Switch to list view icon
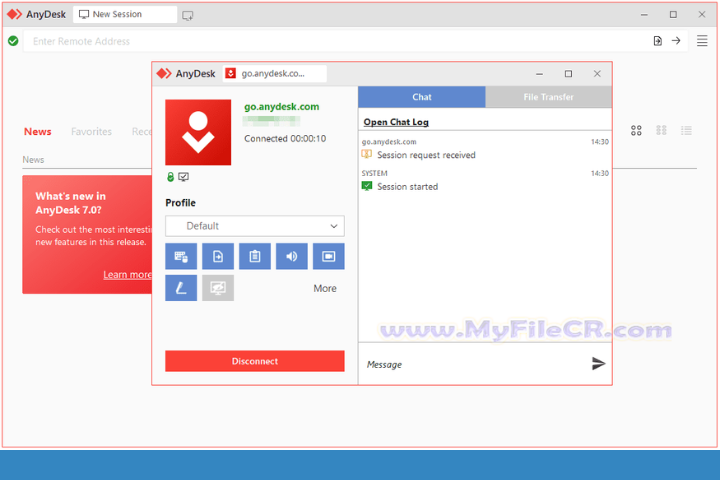 click(x=686, y=131)
